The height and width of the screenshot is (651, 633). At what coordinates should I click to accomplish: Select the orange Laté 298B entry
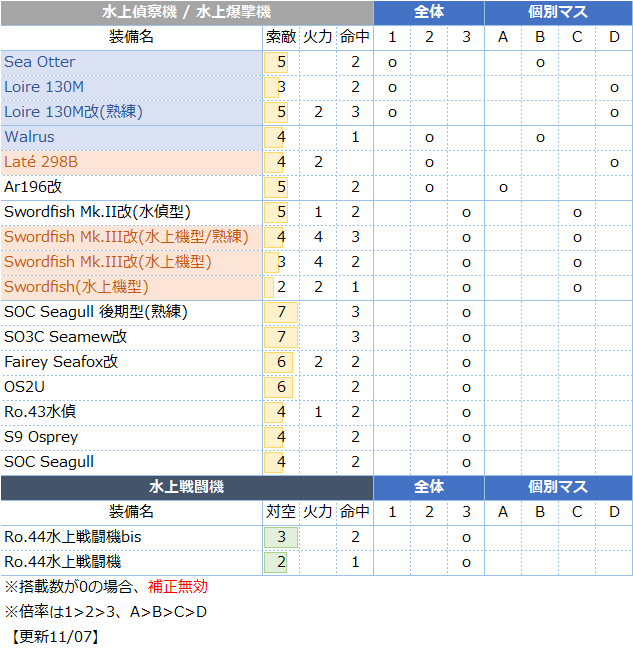click(41, 162)
